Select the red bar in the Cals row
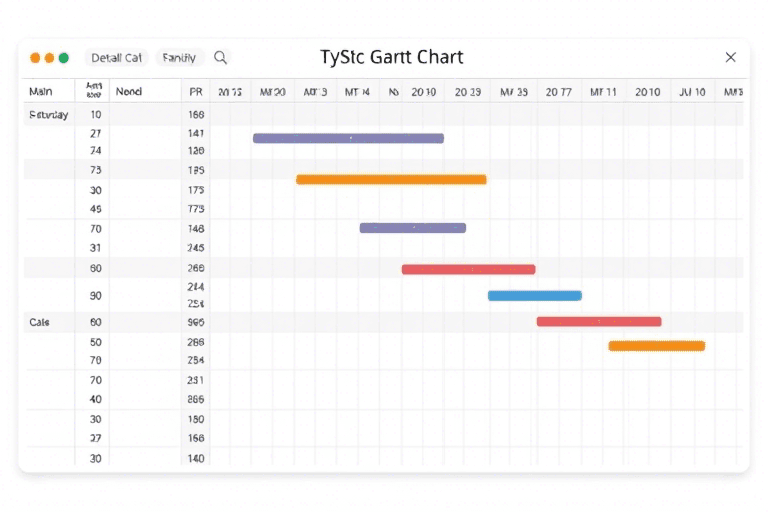Screen dimensions: 768x512 [x=598, y=322]
